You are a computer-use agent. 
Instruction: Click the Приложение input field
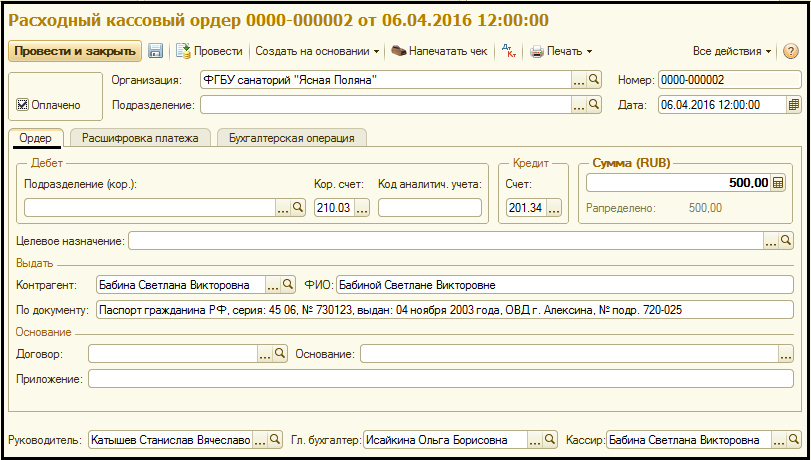click(441, 379)
